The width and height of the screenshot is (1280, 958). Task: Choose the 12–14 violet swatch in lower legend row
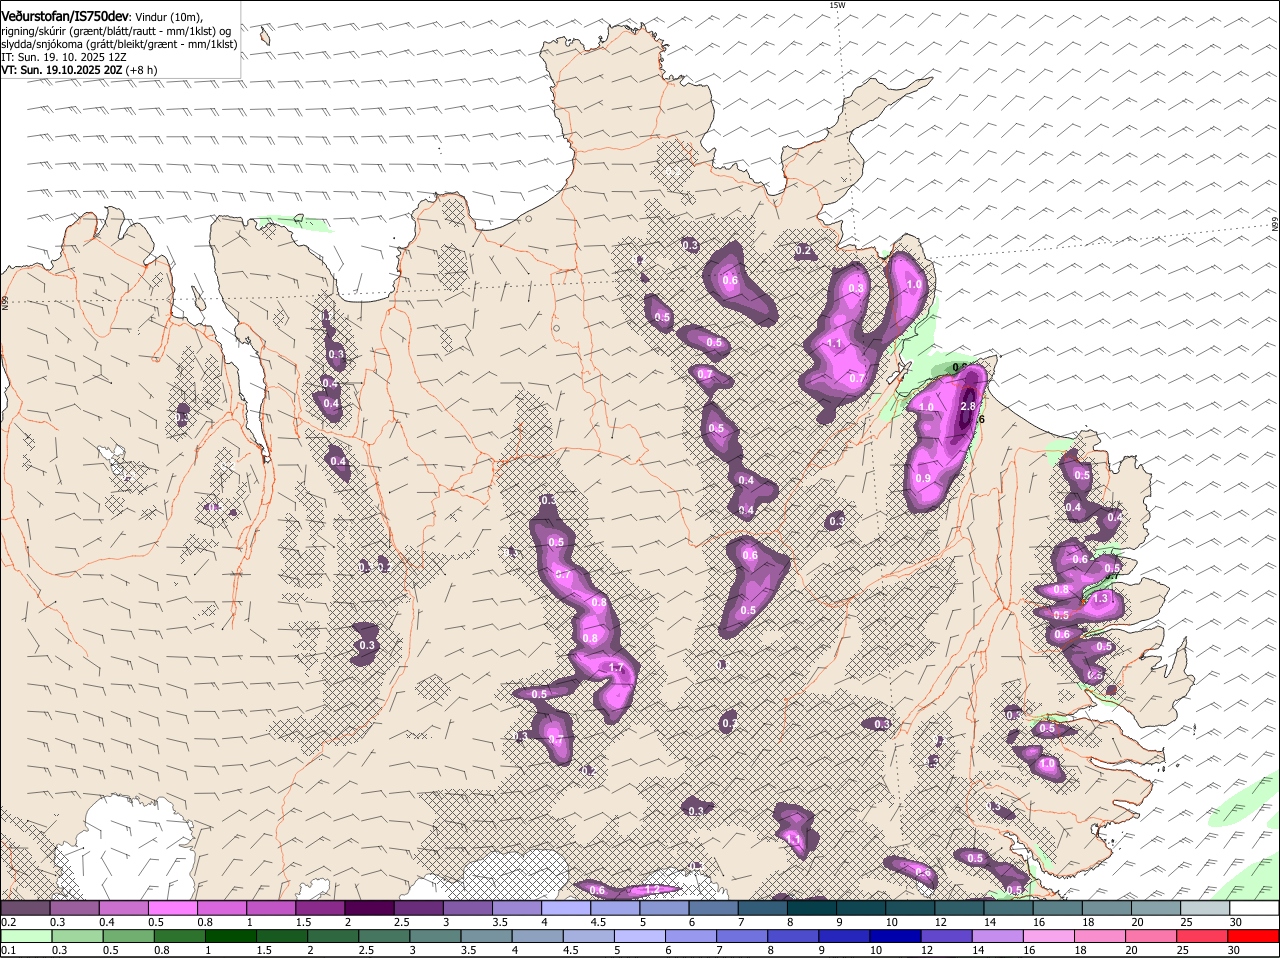coord(946,937)
